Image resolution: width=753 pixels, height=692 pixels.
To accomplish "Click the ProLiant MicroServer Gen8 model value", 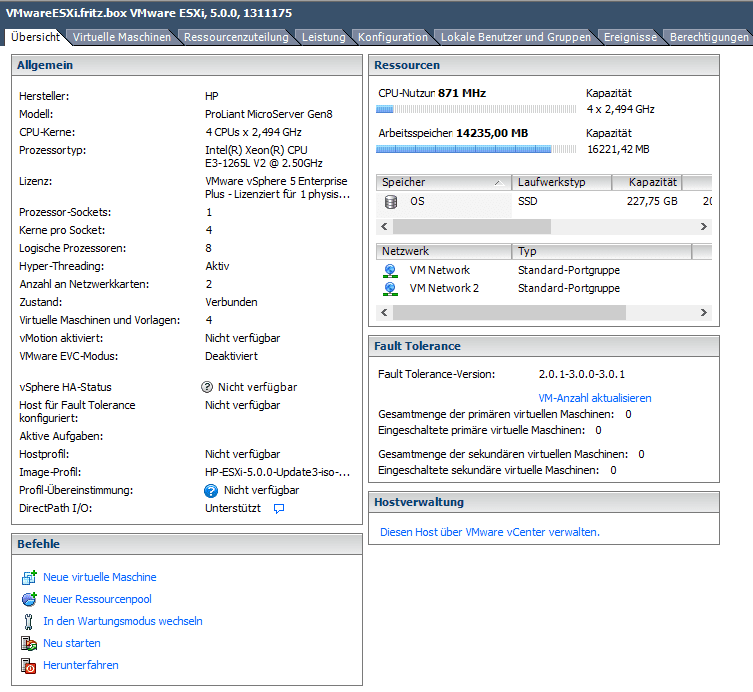I will [x=268, y=114].
